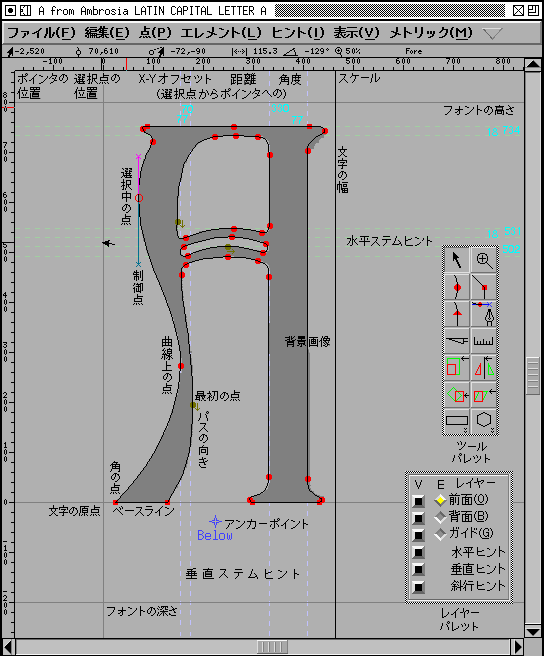Screen dimensions: 544x656
Task: Select the flip selection tool
Action: point(484,367)
